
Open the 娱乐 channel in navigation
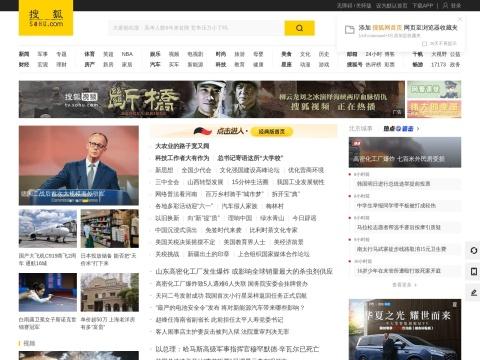155,54
